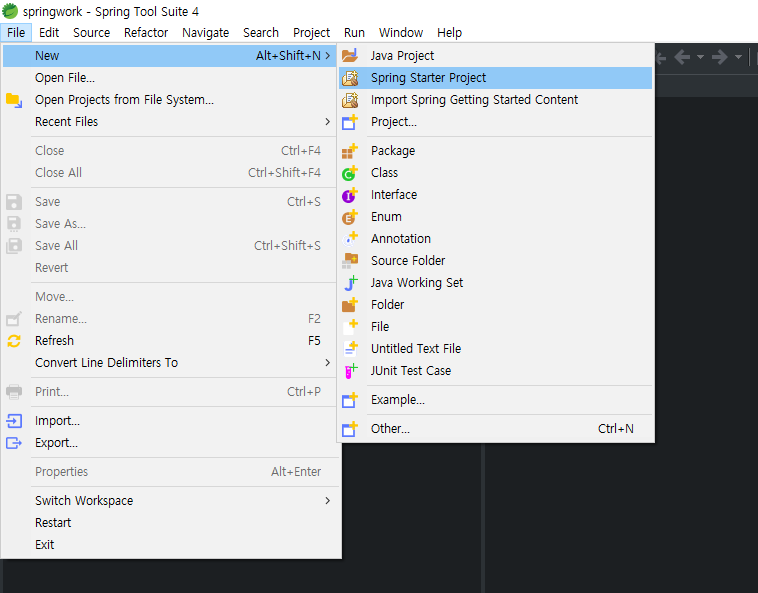Viewport: 758px width, 593px height.
Task: Select Spring Starter Project entry
Action: 496,78
